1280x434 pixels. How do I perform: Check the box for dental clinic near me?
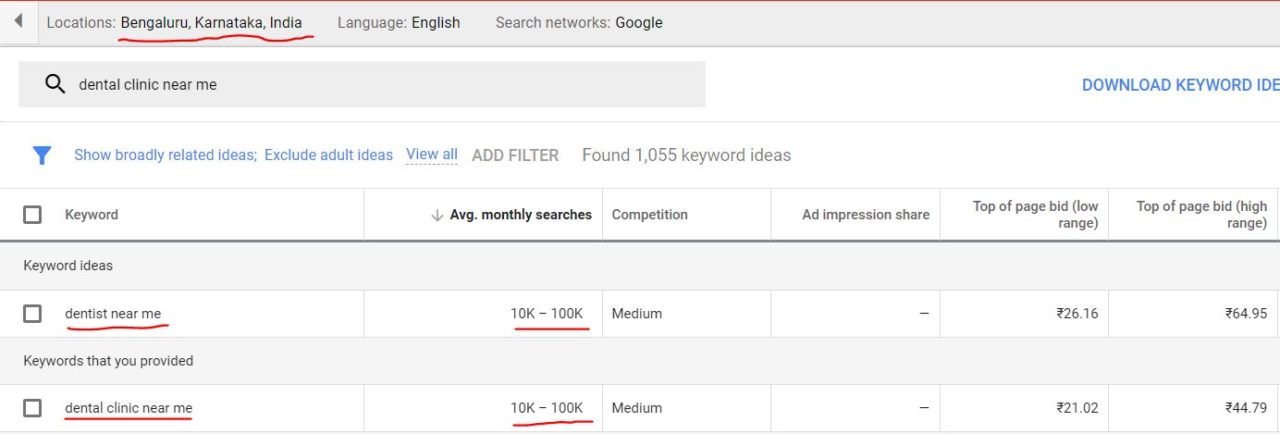pos(33,408)
